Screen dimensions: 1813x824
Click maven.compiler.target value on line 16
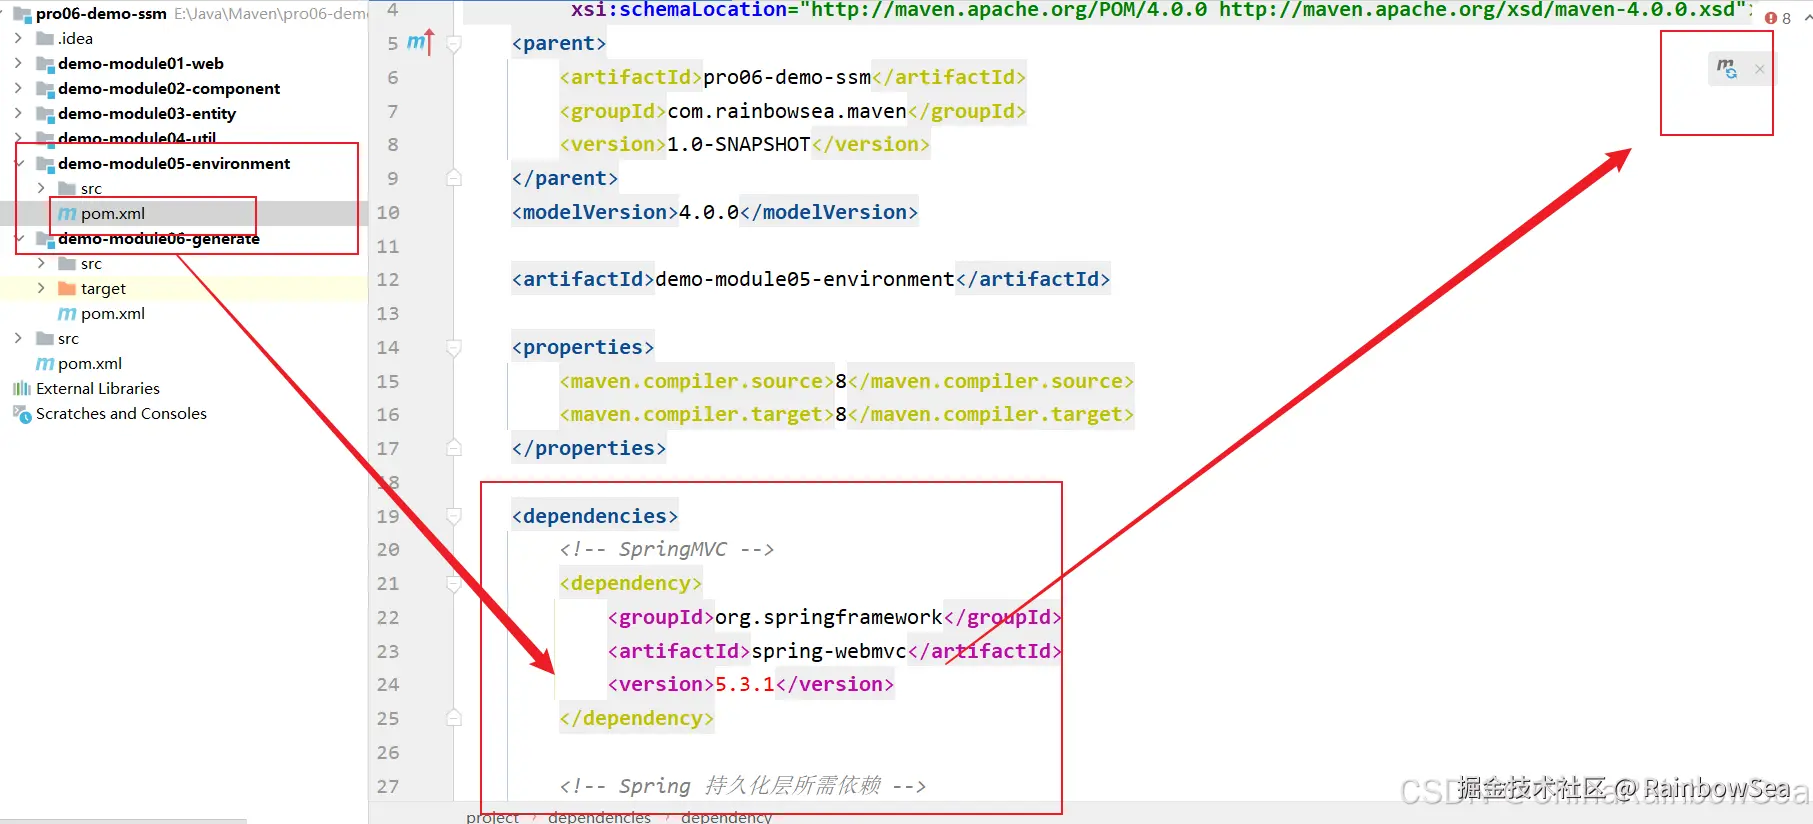[841, 414]
